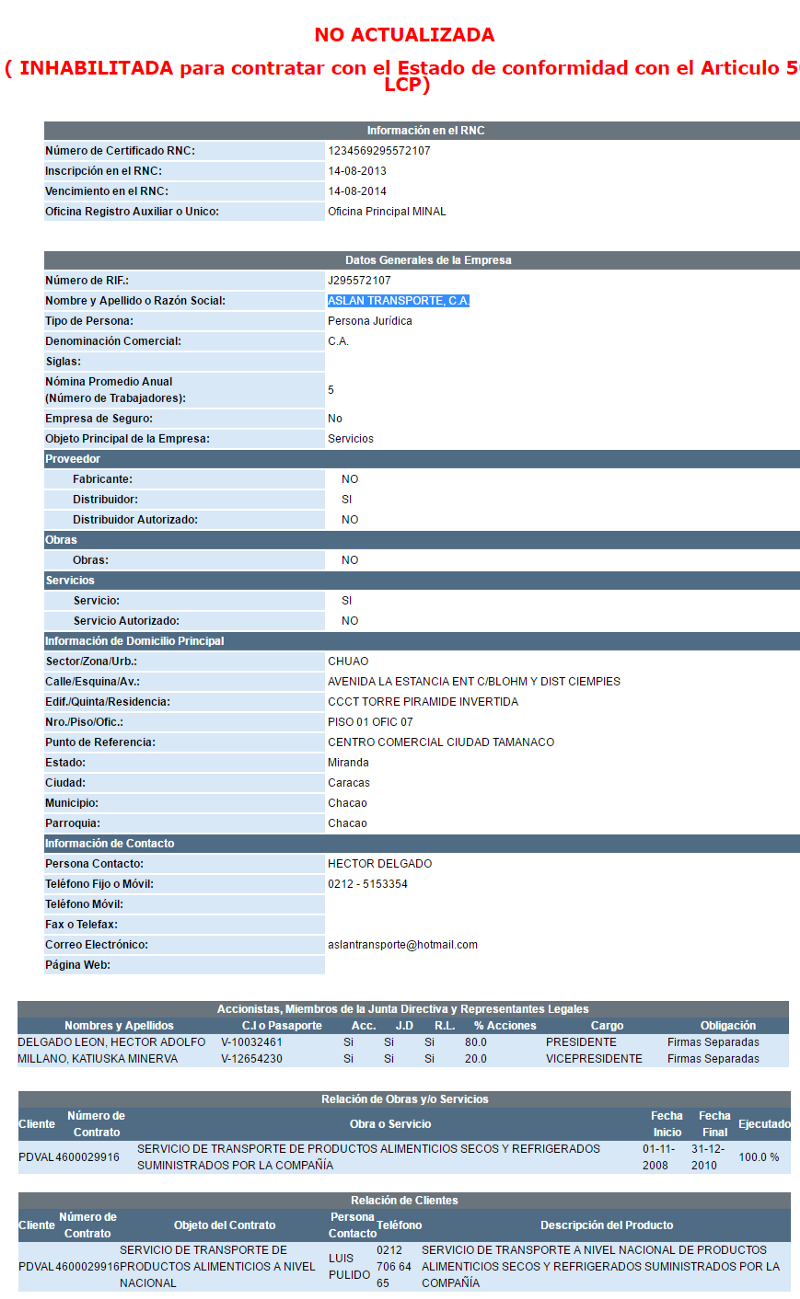Click the email address aslantransporte@hotmail.com

[402, 945]
